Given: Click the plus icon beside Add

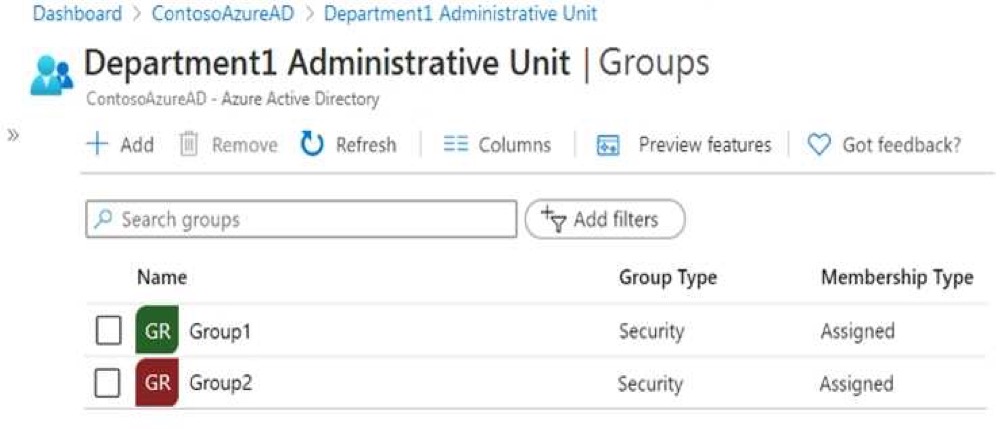Looking at the screenshot, I should (x=97, y=144).
